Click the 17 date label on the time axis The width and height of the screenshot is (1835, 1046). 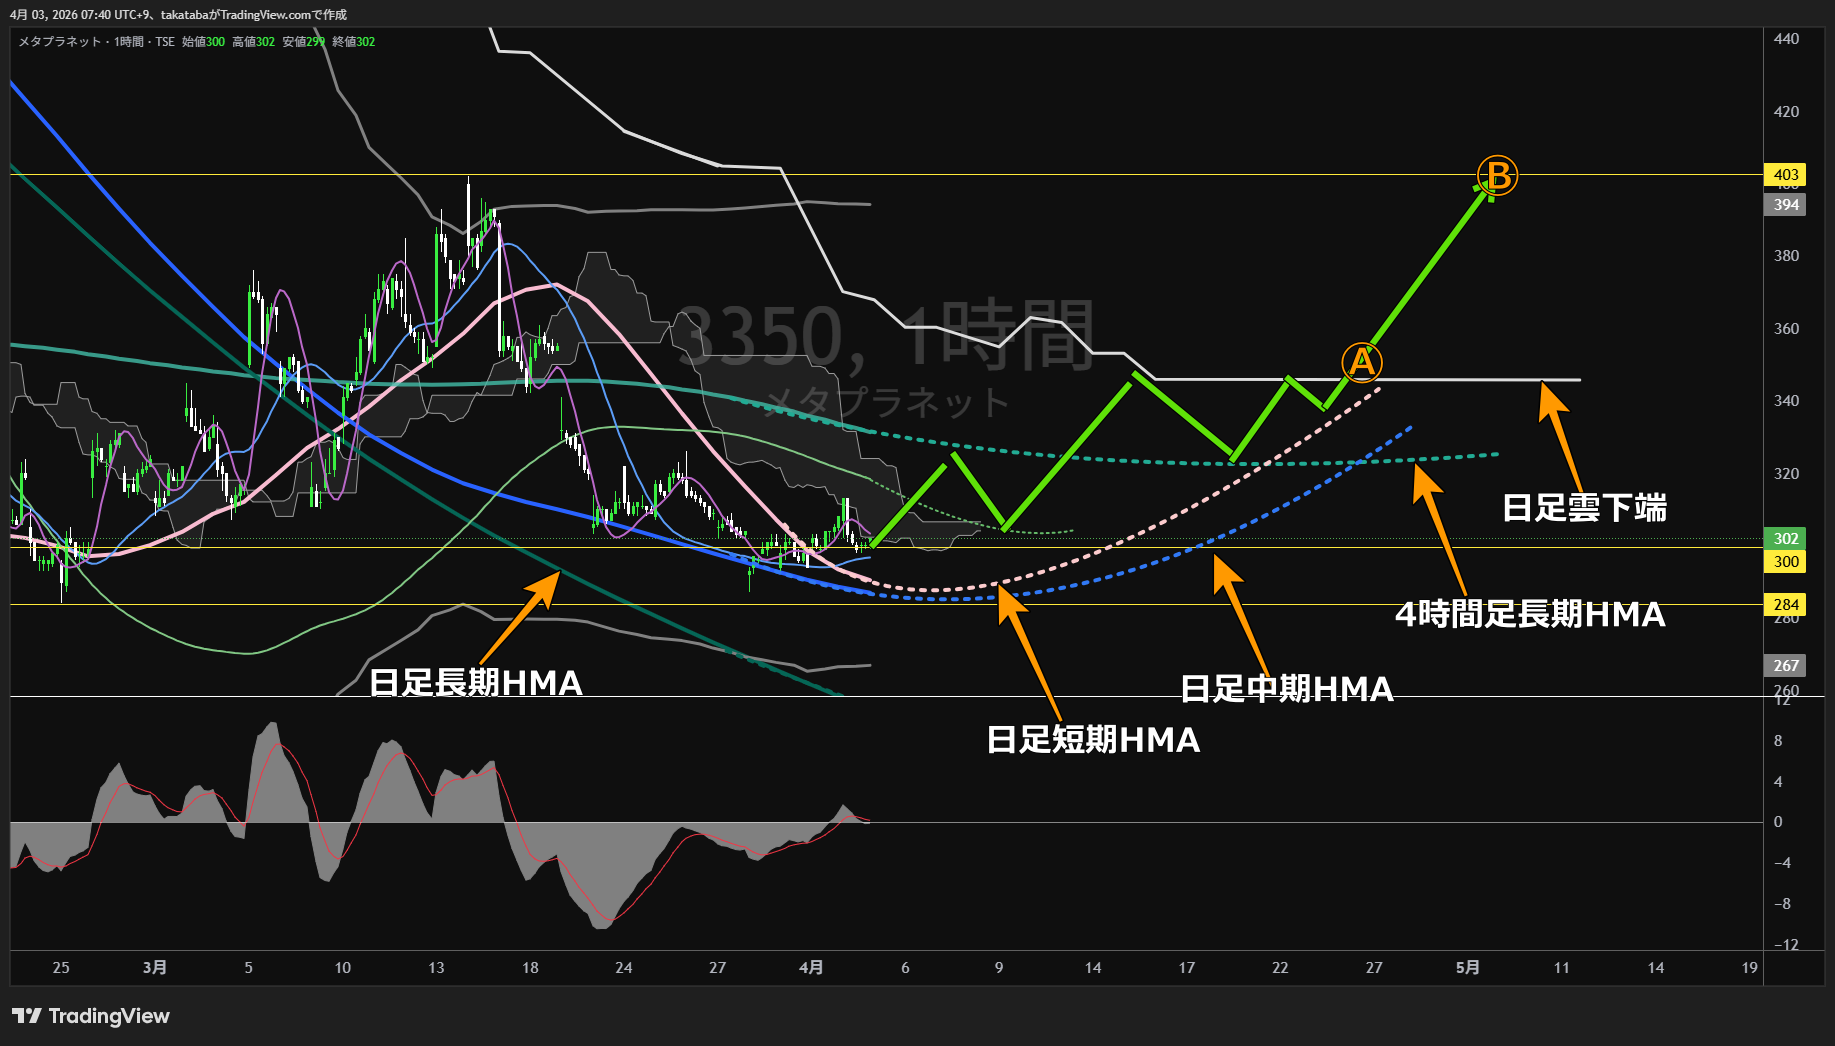[1186, 968]
